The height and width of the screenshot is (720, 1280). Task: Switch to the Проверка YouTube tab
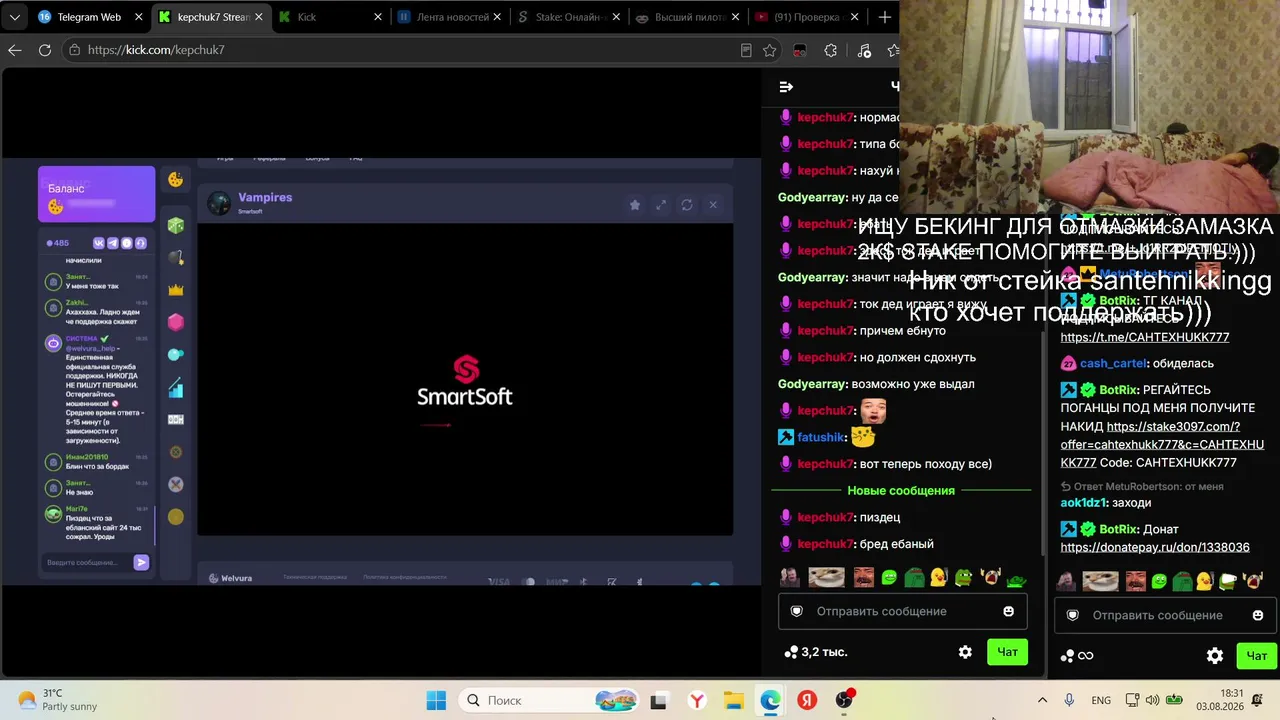point(808,17)
